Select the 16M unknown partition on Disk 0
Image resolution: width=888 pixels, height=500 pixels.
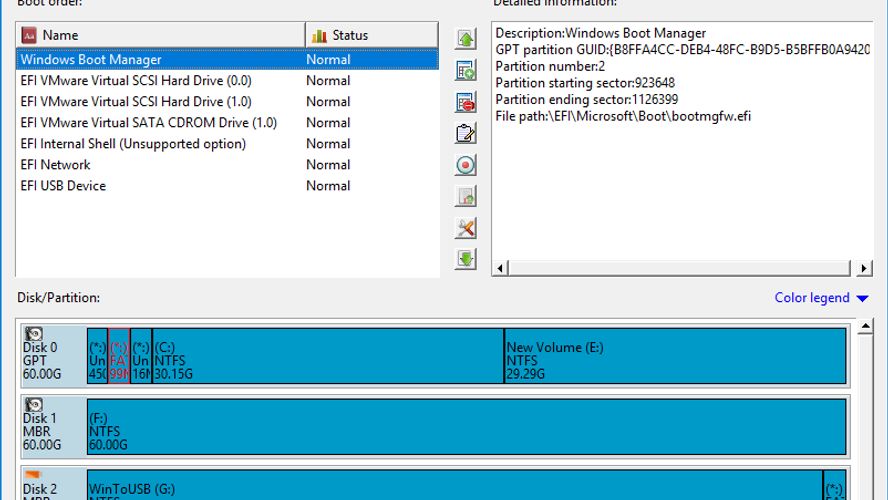pyautogui.click(x=141, y=356)
